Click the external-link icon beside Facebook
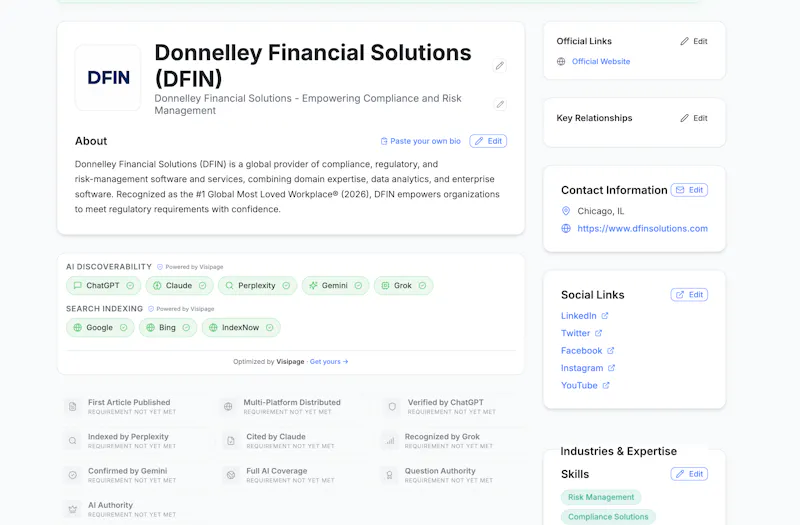 [611, 351]
